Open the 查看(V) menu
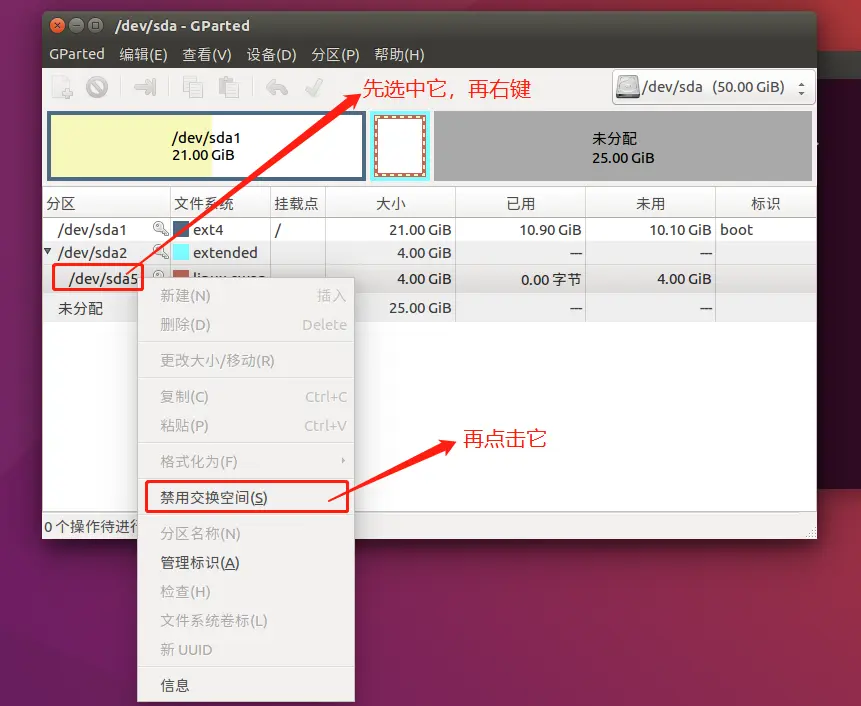This screenshot has width=861, height=706. [x=207, y=54]
